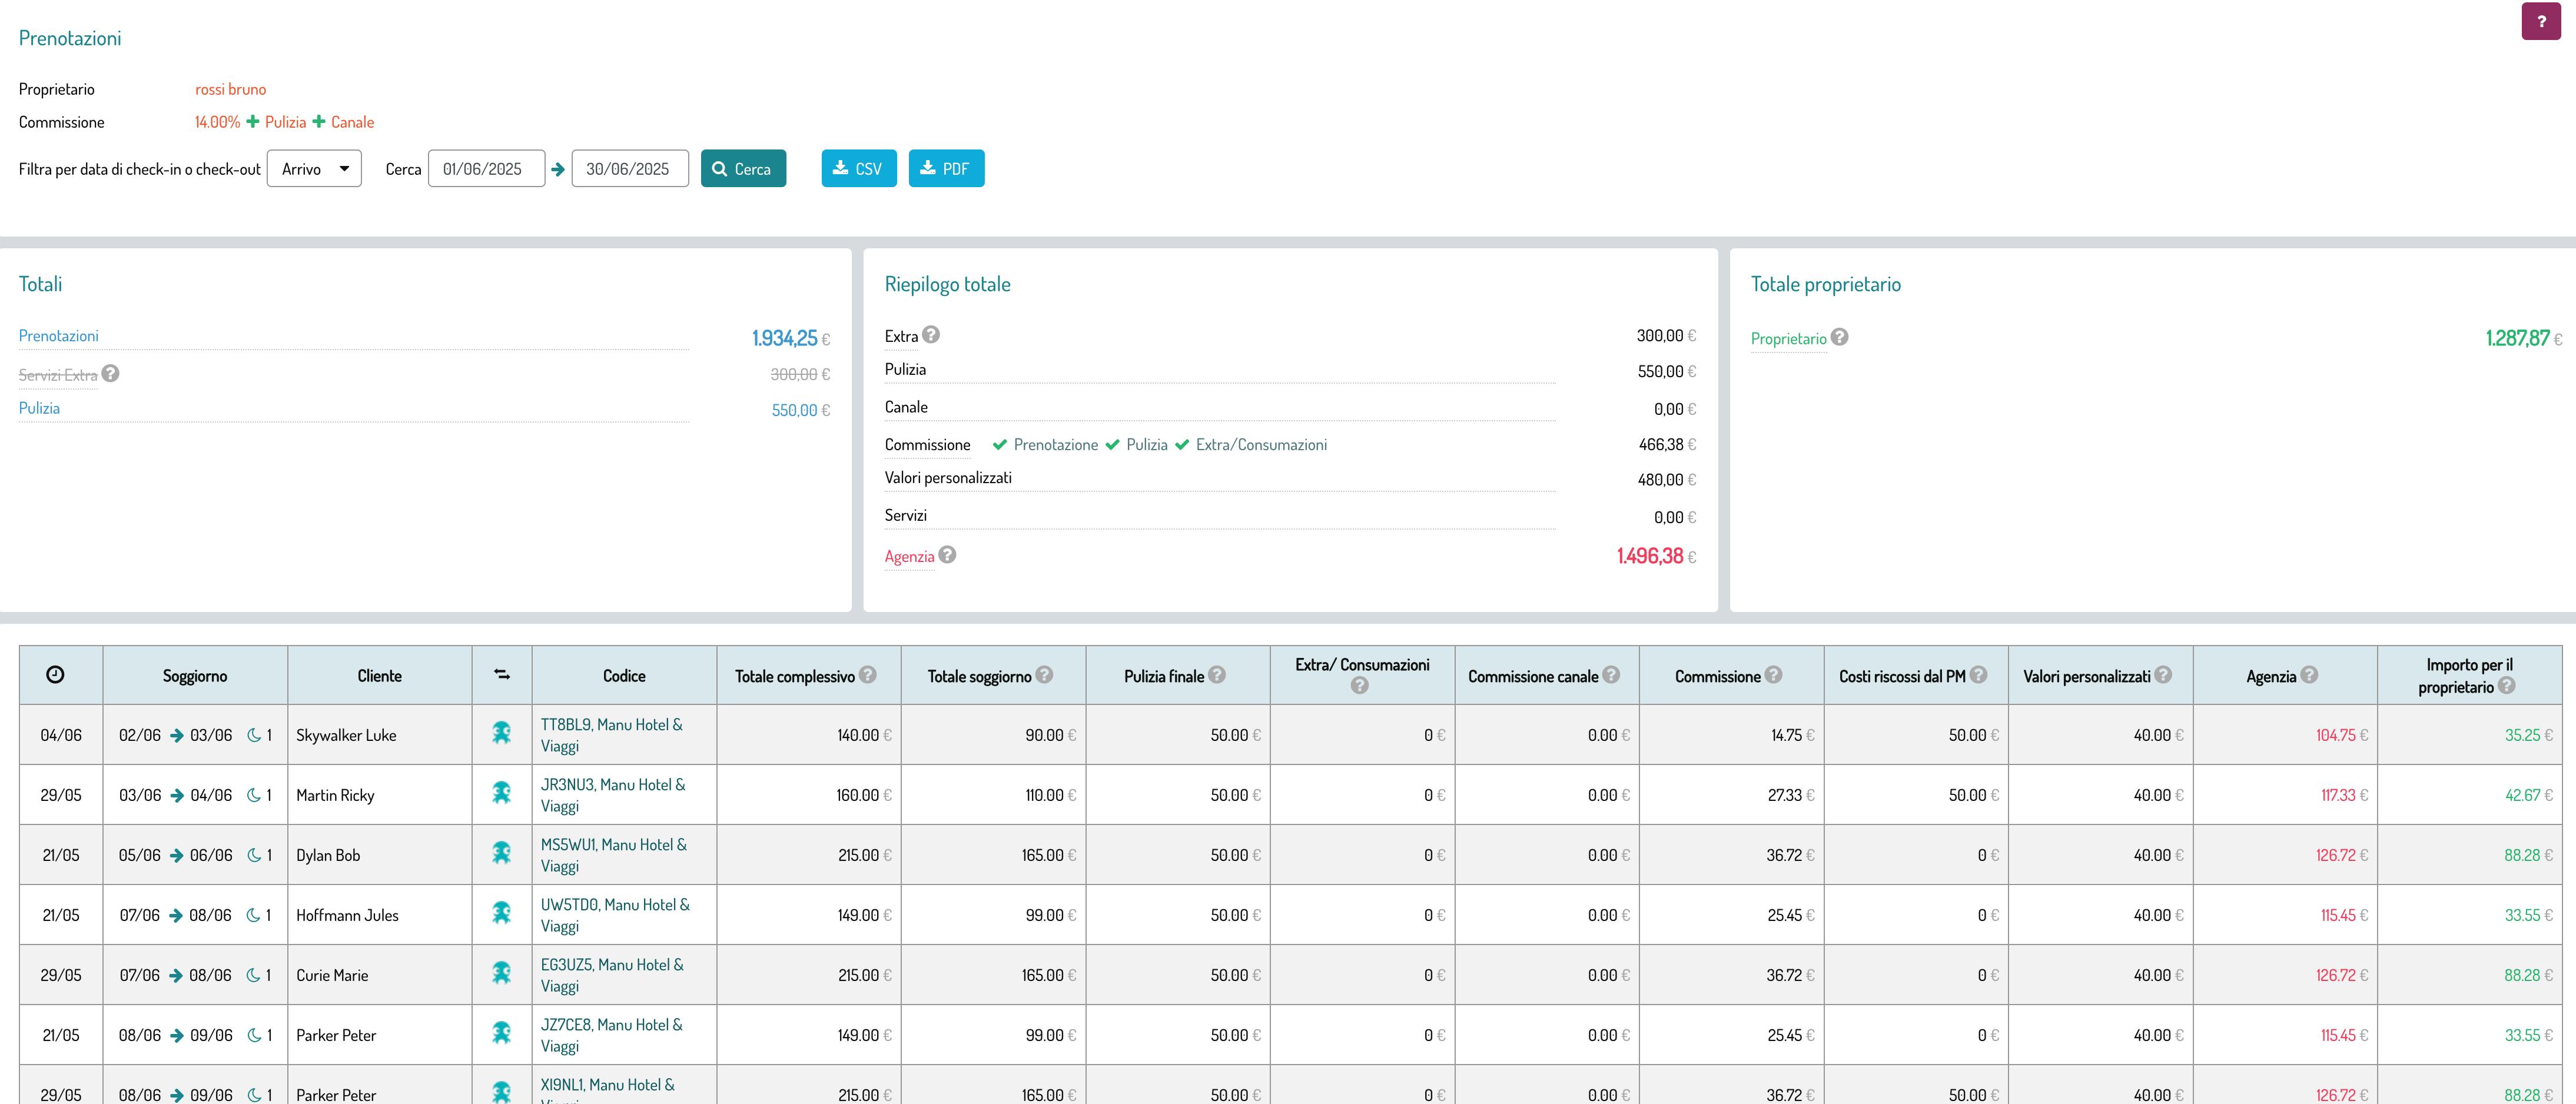Click channel icon in Martin Ricky row
This screenshot has width=2576, height=1104.
coord(502,793)
